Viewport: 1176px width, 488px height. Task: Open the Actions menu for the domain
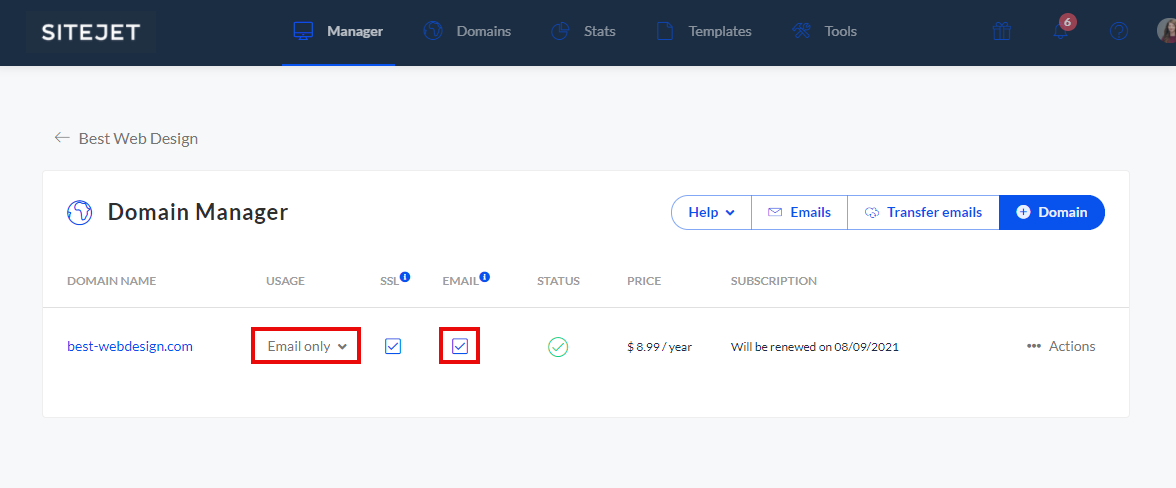pyautogui.click(x=1061, y=346)
